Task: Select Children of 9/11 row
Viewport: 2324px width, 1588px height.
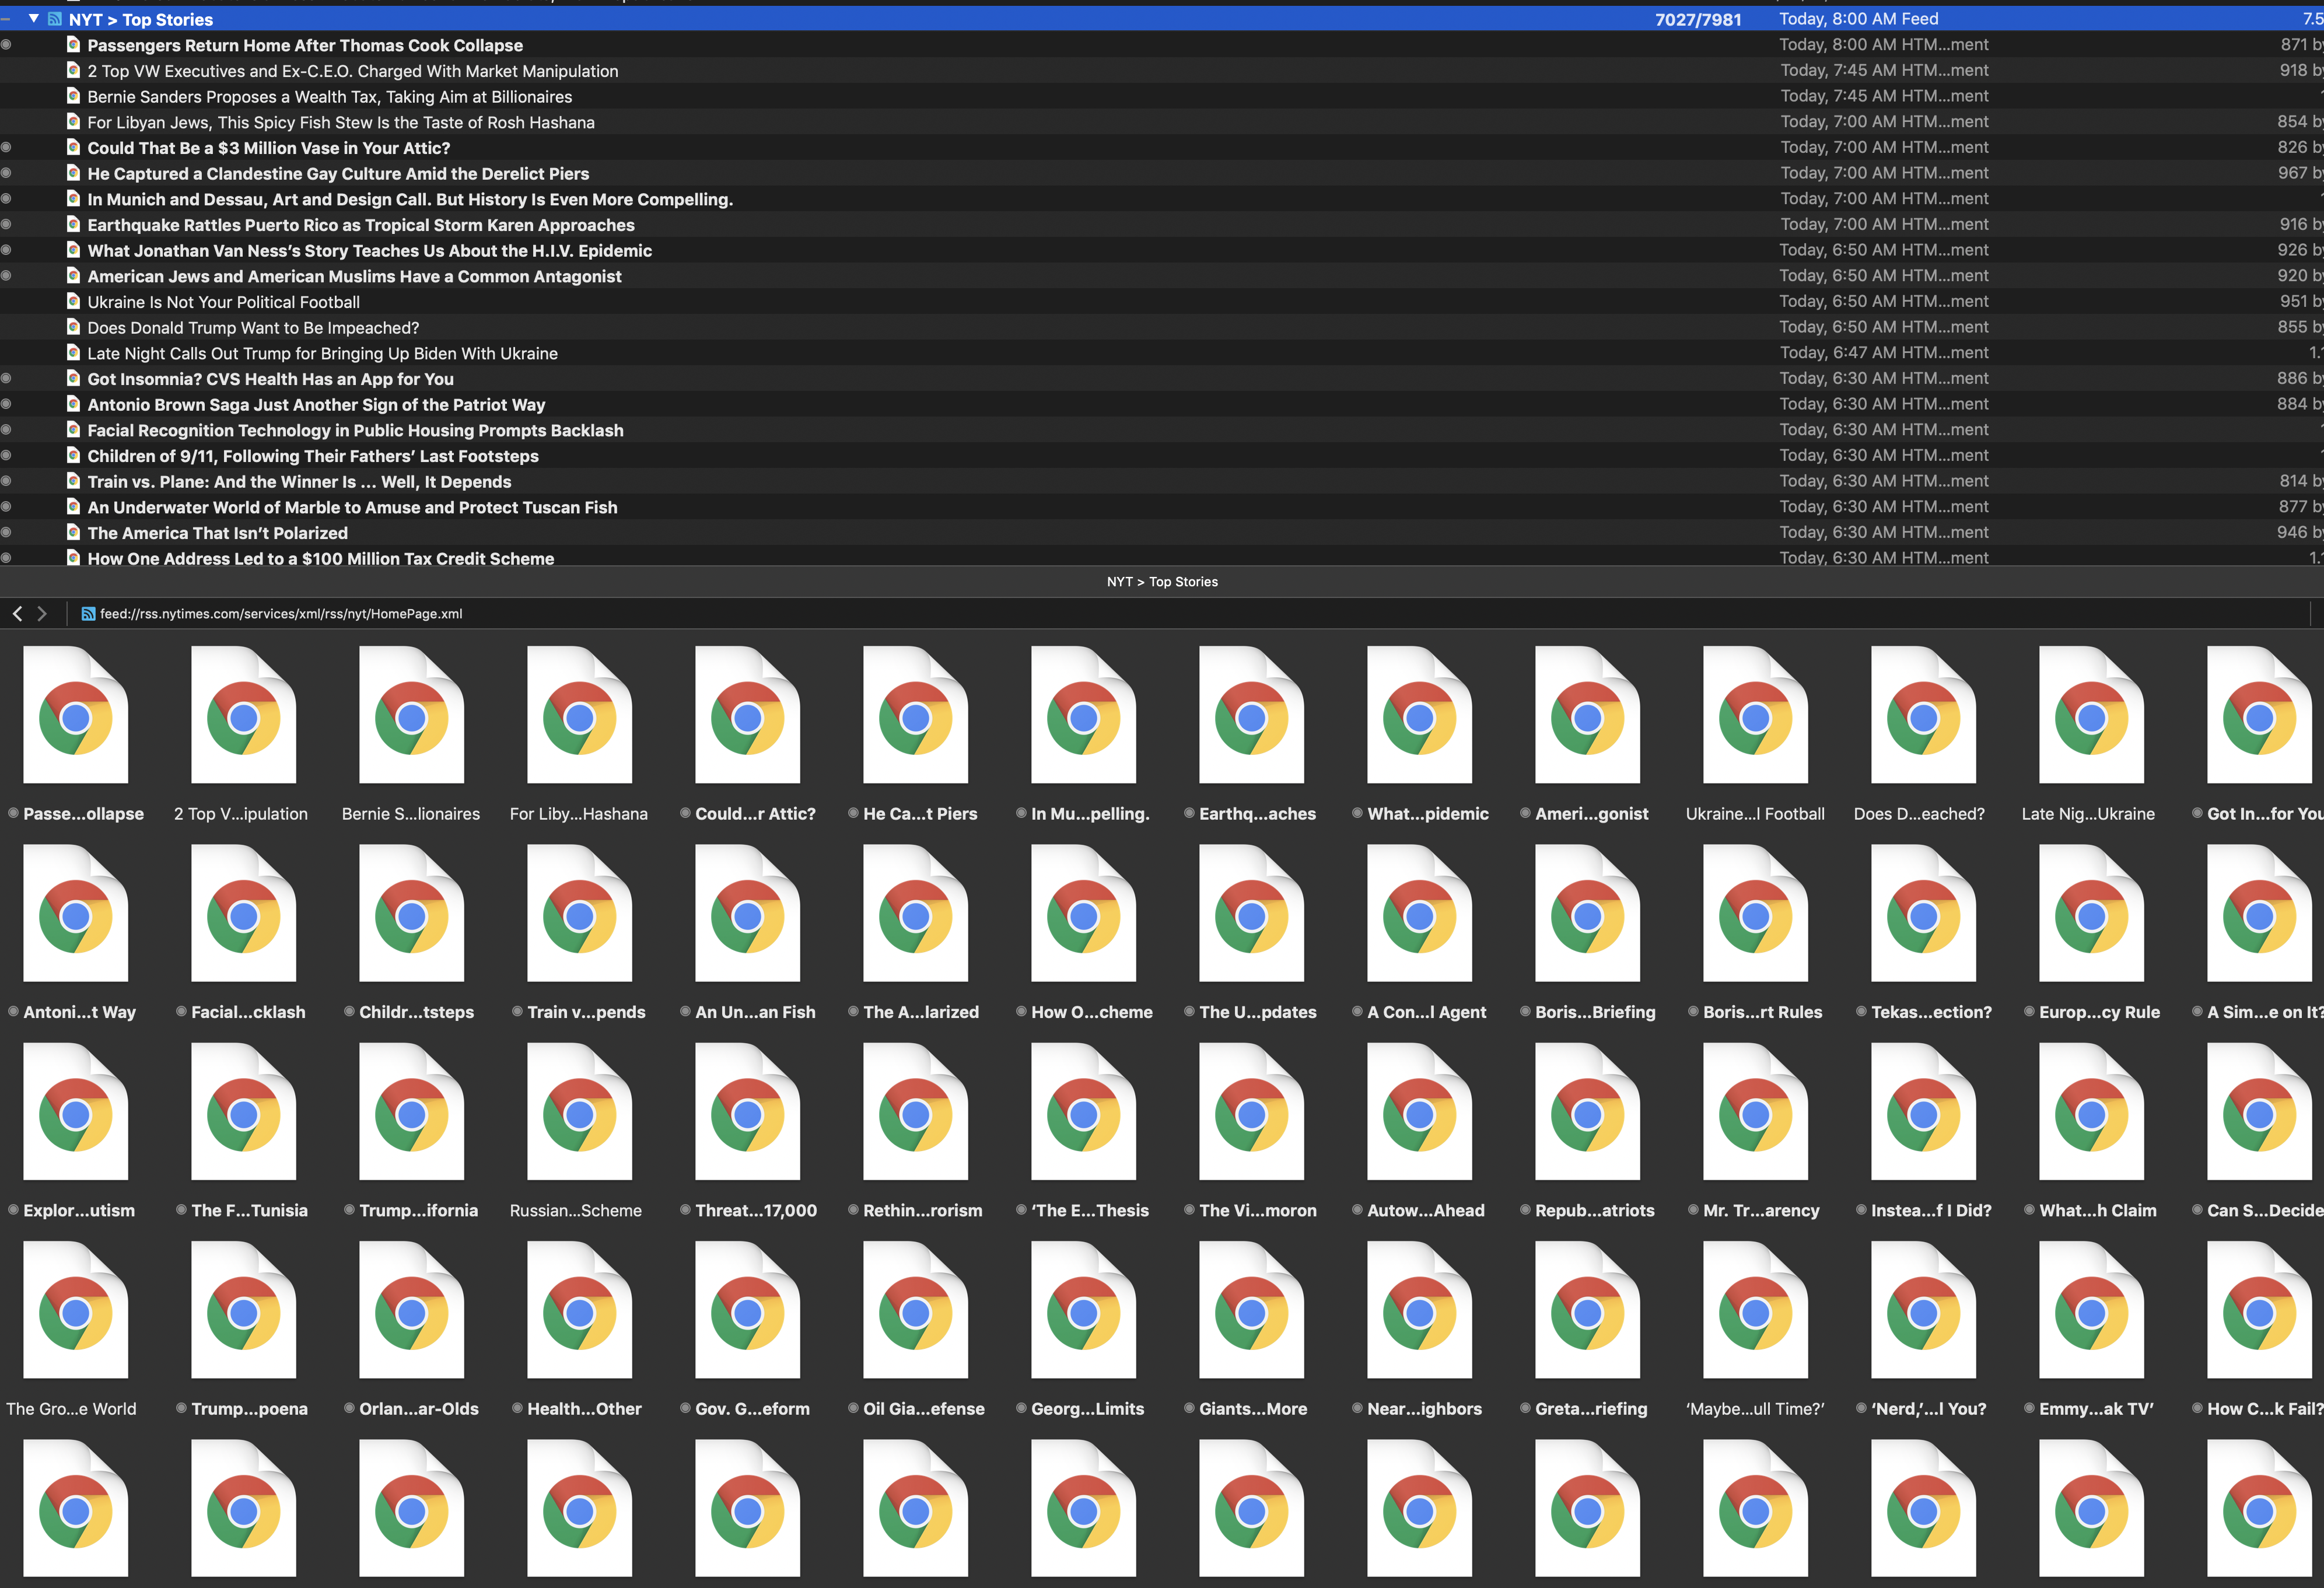Action: pyautogui.click(x=1162, y=456)
